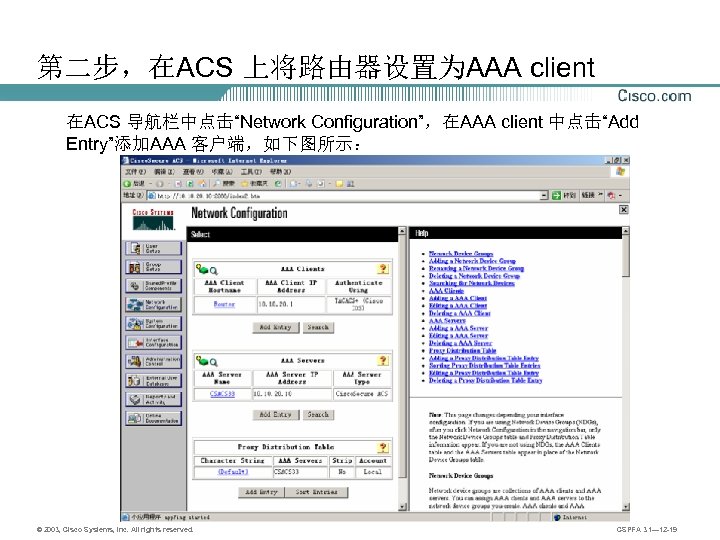Open Reports and Activity navigation button
Viewport: 720px width, 540px height.
[153, 399]
